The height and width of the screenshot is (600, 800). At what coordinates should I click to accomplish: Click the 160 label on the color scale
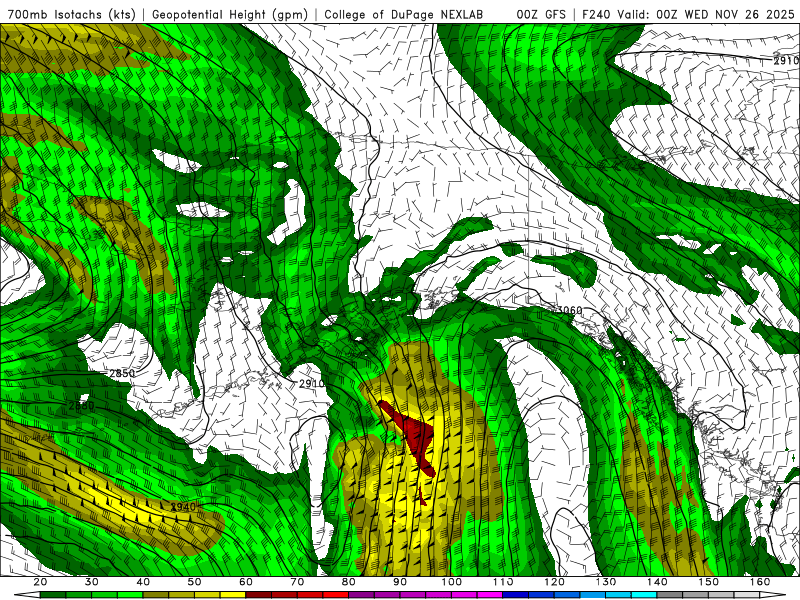[x=760, y=582]
